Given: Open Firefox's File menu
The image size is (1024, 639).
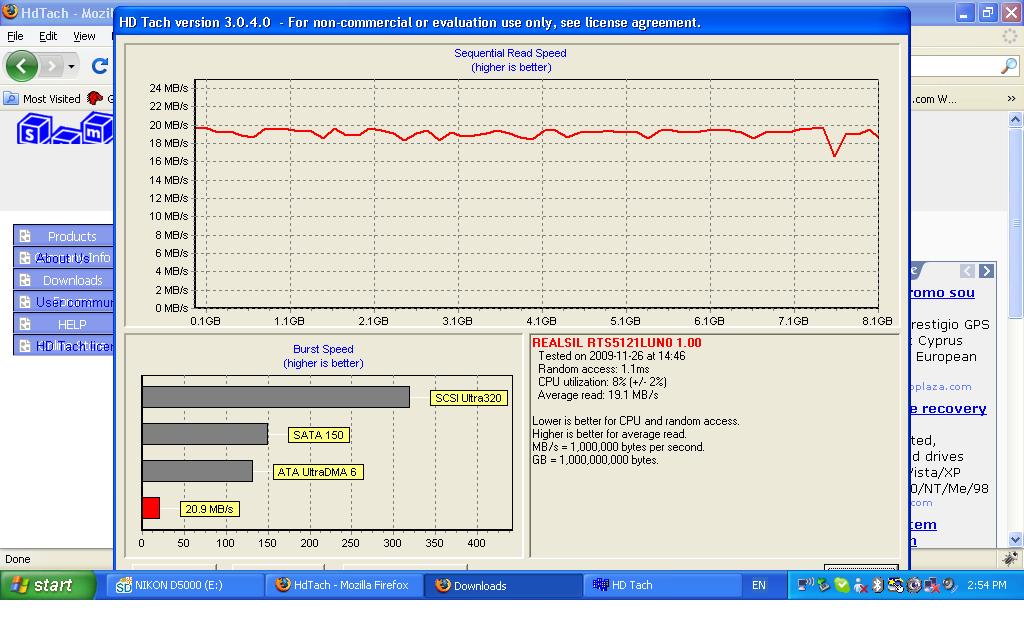Looking at the screenshot, I should click(15, 36).
